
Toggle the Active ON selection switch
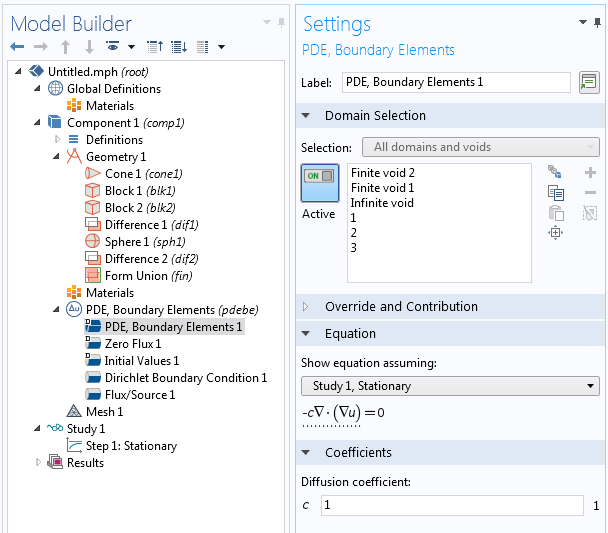[x=319, y=183]
